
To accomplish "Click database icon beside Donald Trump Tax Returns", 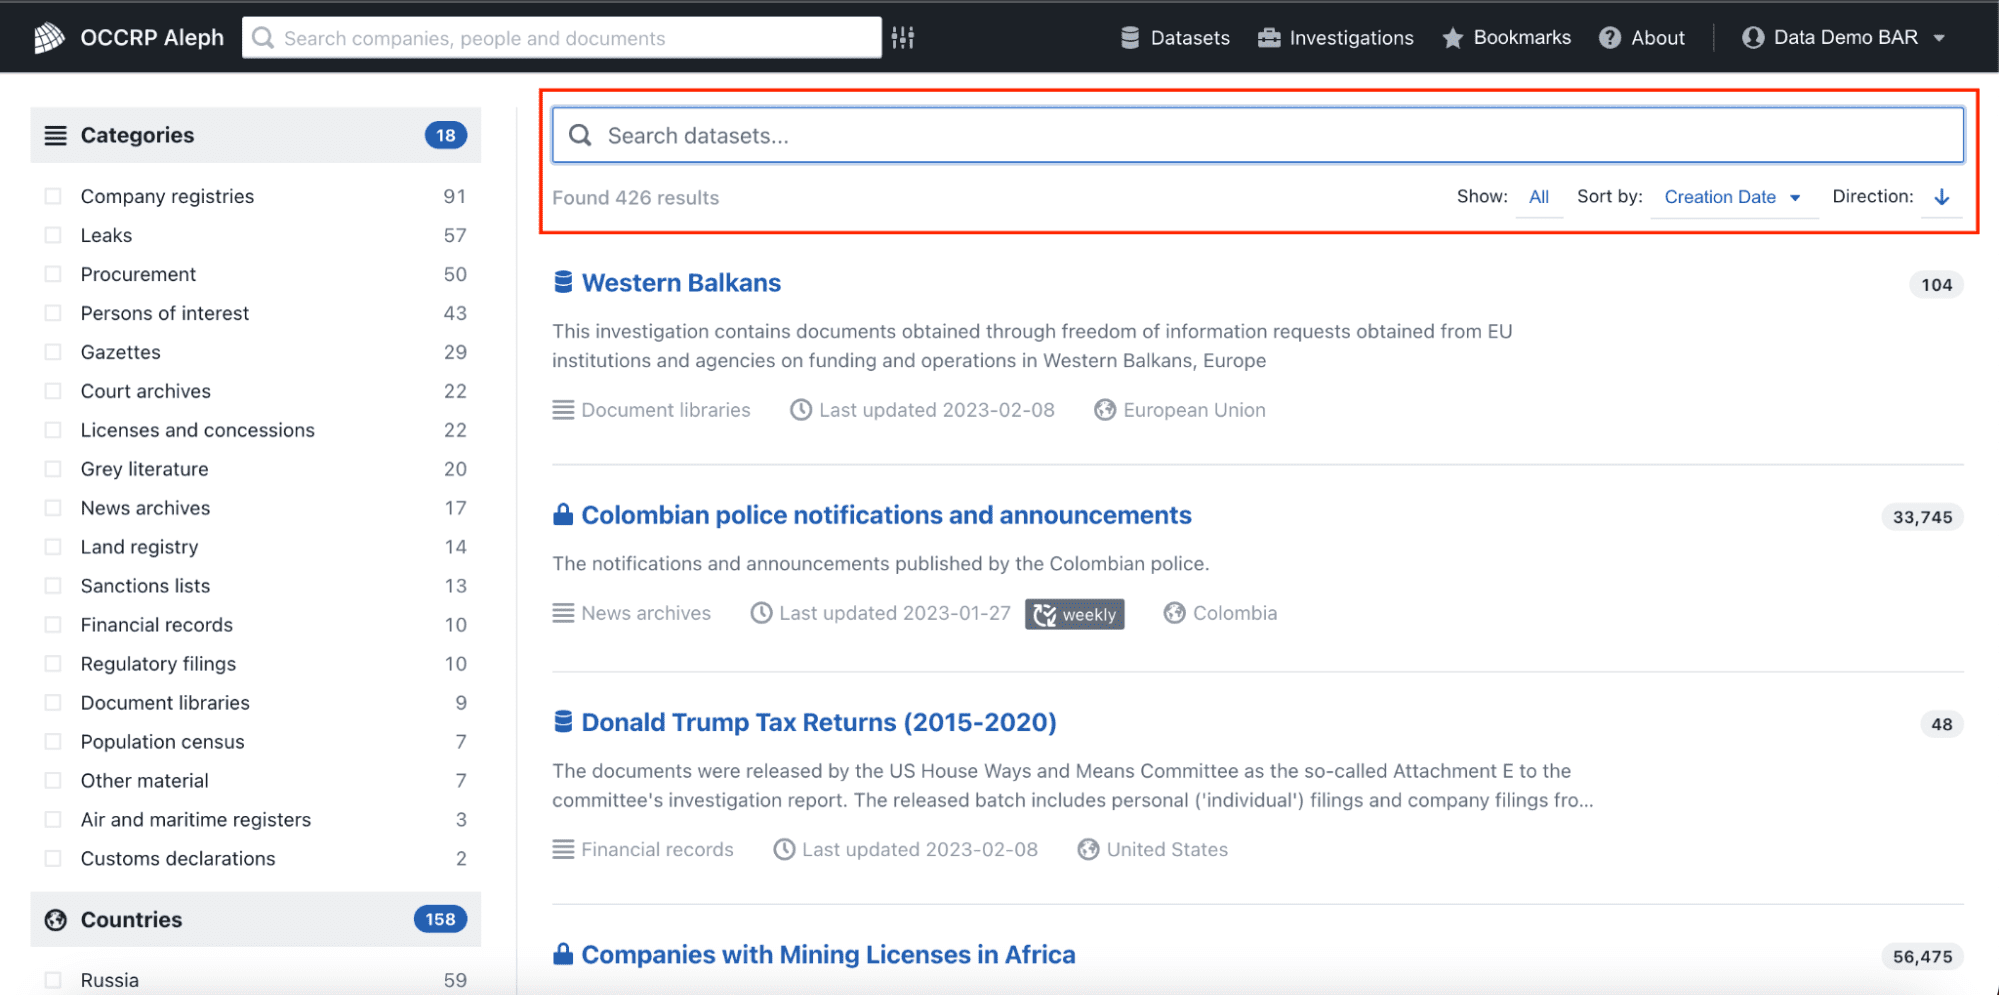I will pyautogui.click(x=563, y=722).
